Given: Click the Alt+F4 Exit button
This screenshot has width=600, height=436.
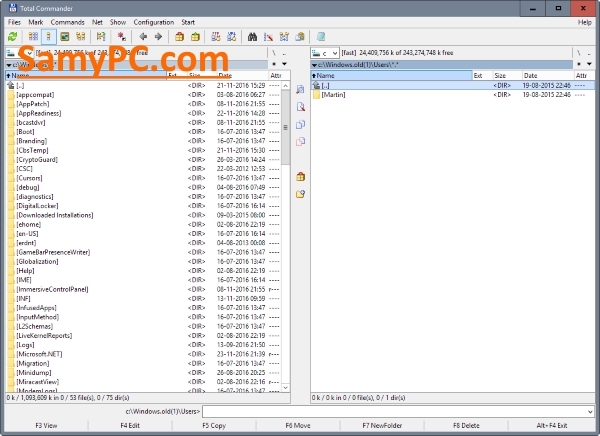Looking at the screenshot, I should [552, 426].
